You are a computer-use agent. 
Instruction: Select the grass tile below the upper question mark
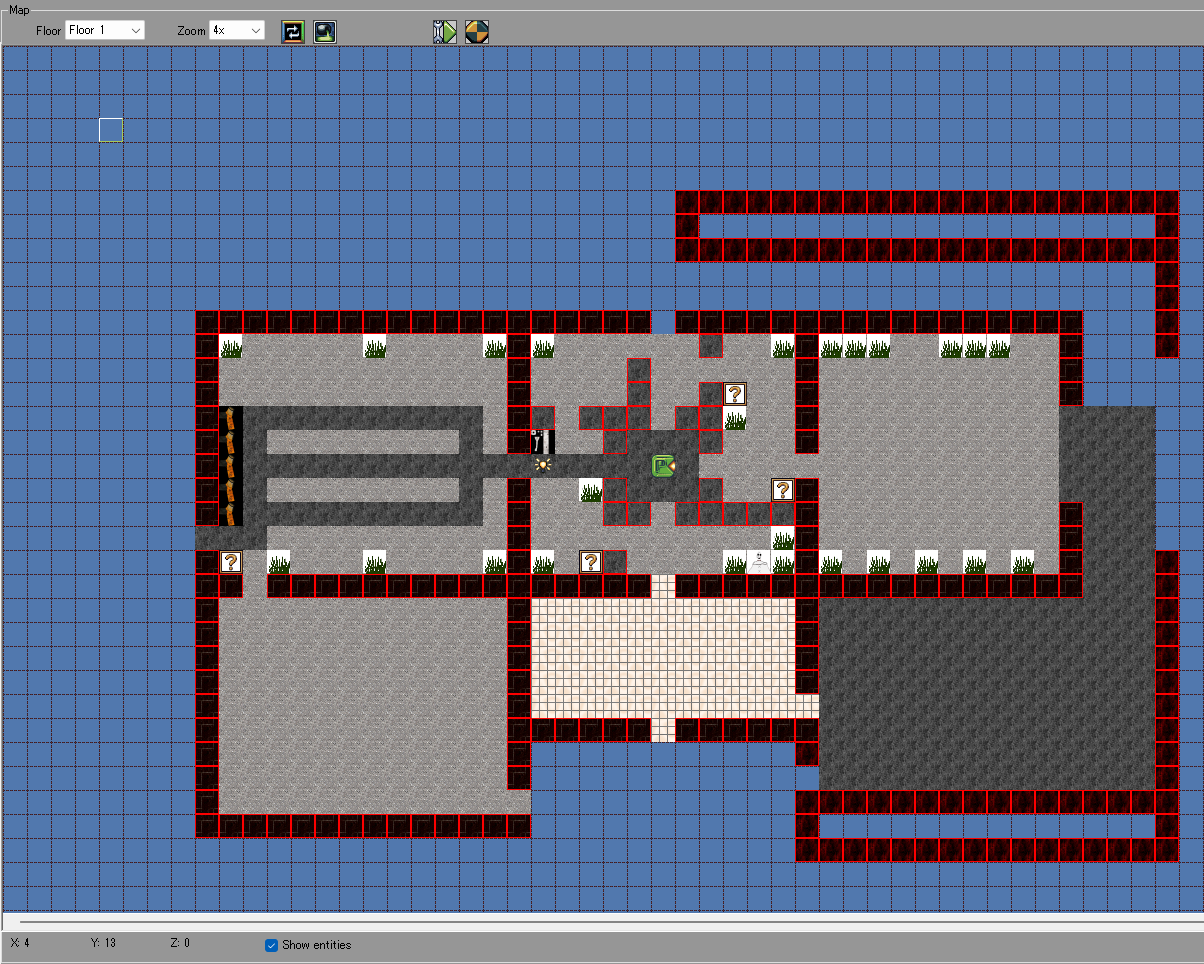tap(735, 418)
